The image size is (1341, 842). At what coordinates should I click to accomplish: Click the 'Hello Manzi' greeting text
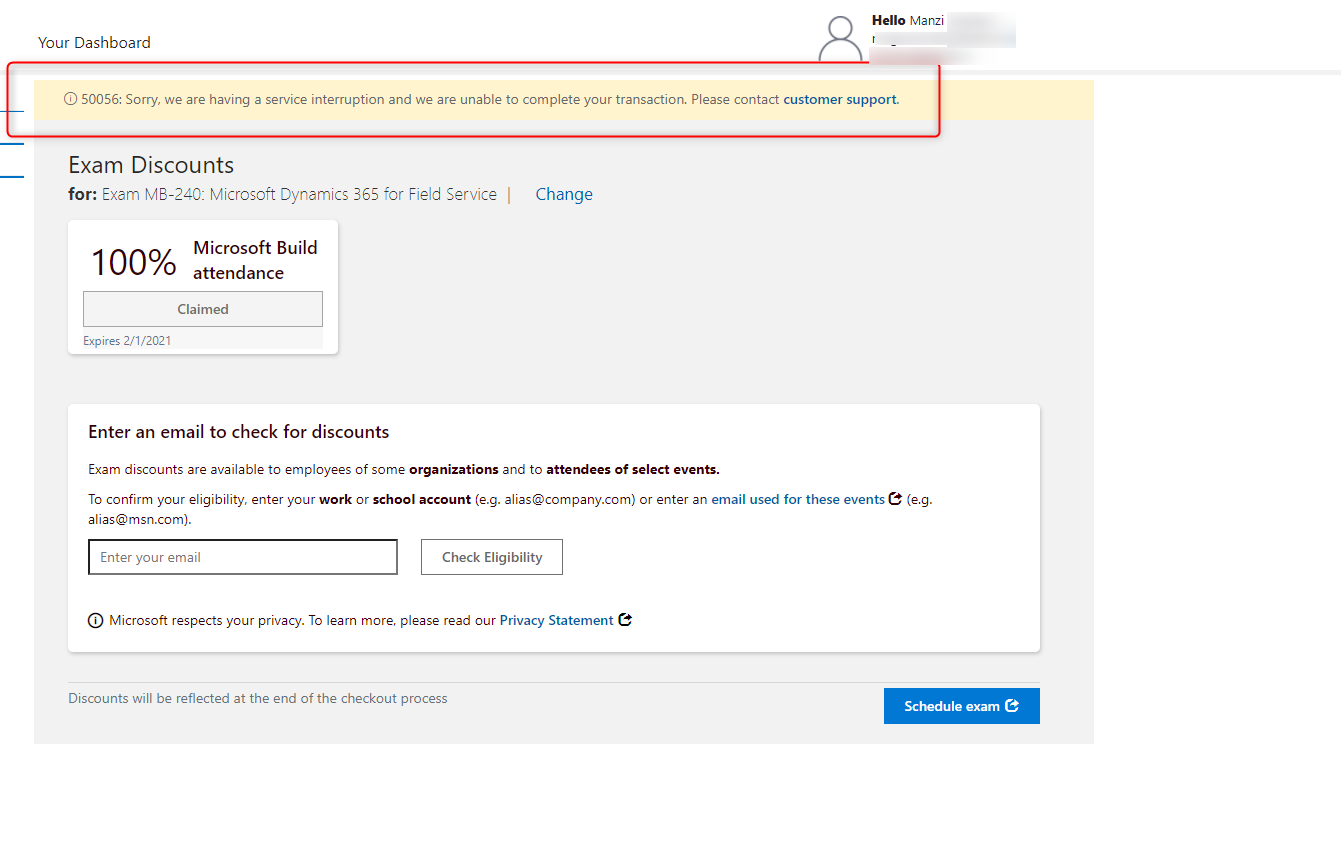pyautogui.click(x=908, y=20)
